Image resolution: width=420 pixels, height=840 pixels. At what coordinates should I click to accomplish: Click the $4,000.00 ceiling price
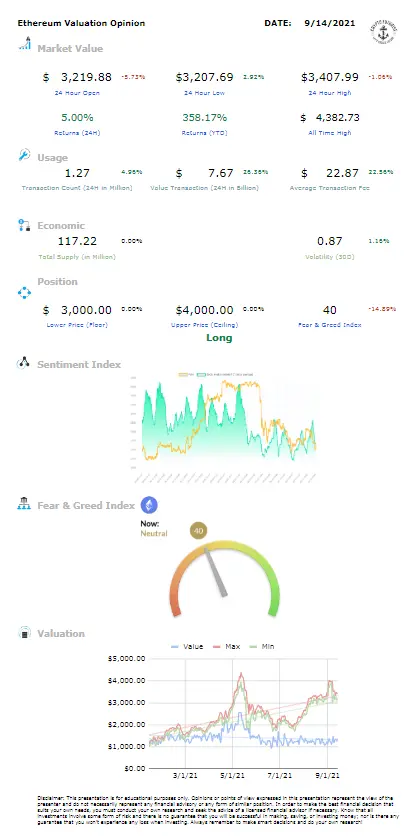[x=205, y=310]
